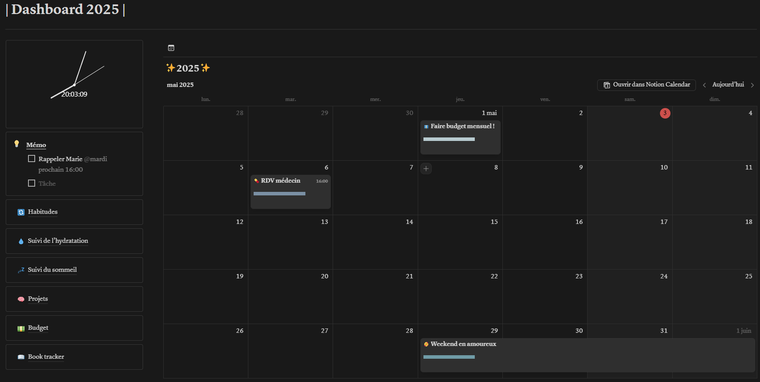The image size is (760, 382).
Task: Open the Habitudes page icon
Action: (x=21, y=212)
